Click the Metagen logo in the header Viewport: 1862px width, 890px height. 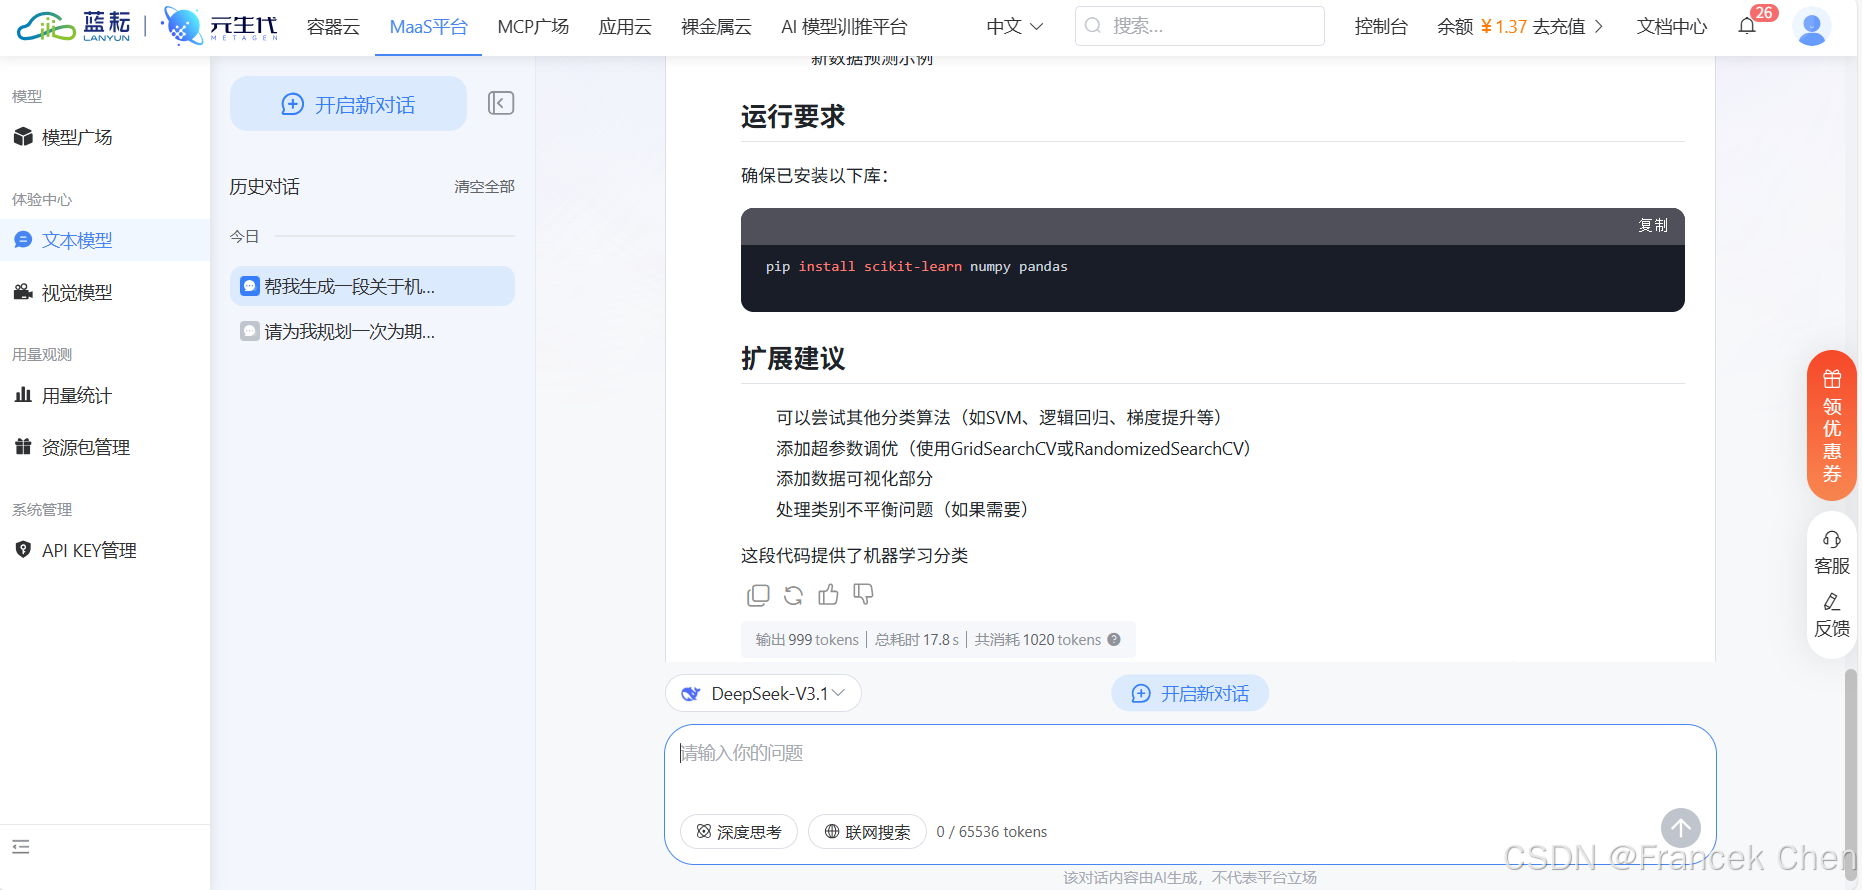[x=220, y=26]
